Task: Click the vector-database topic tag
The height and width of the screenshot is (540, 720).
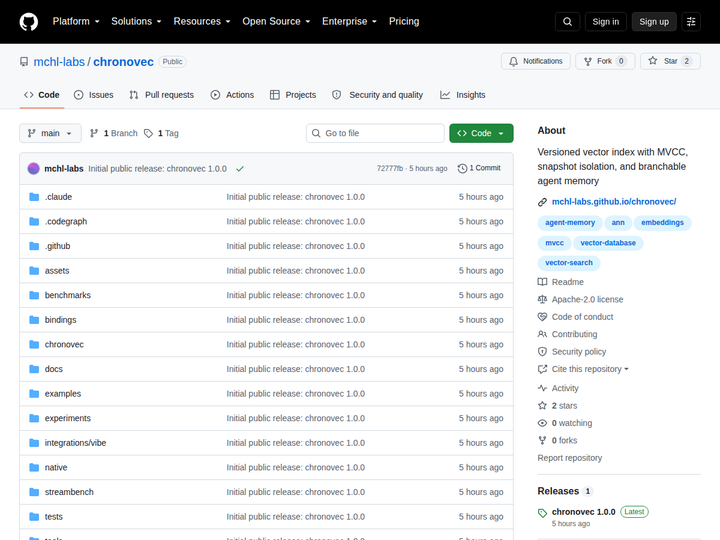Action: (x=608, y=243)
